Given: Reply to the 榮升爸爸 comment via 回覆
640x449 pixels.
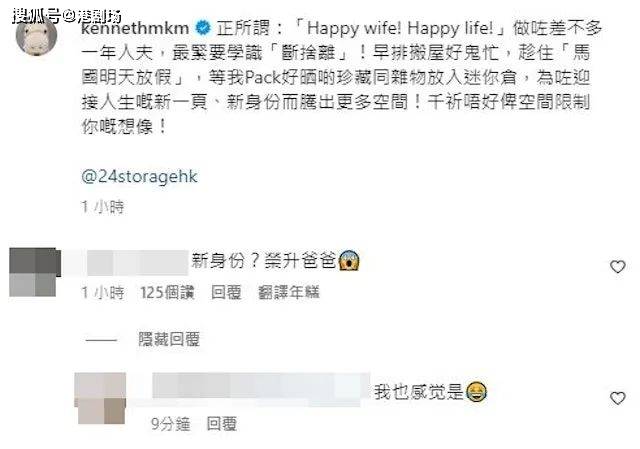Looking at the screenshot, I should [227, 292].
